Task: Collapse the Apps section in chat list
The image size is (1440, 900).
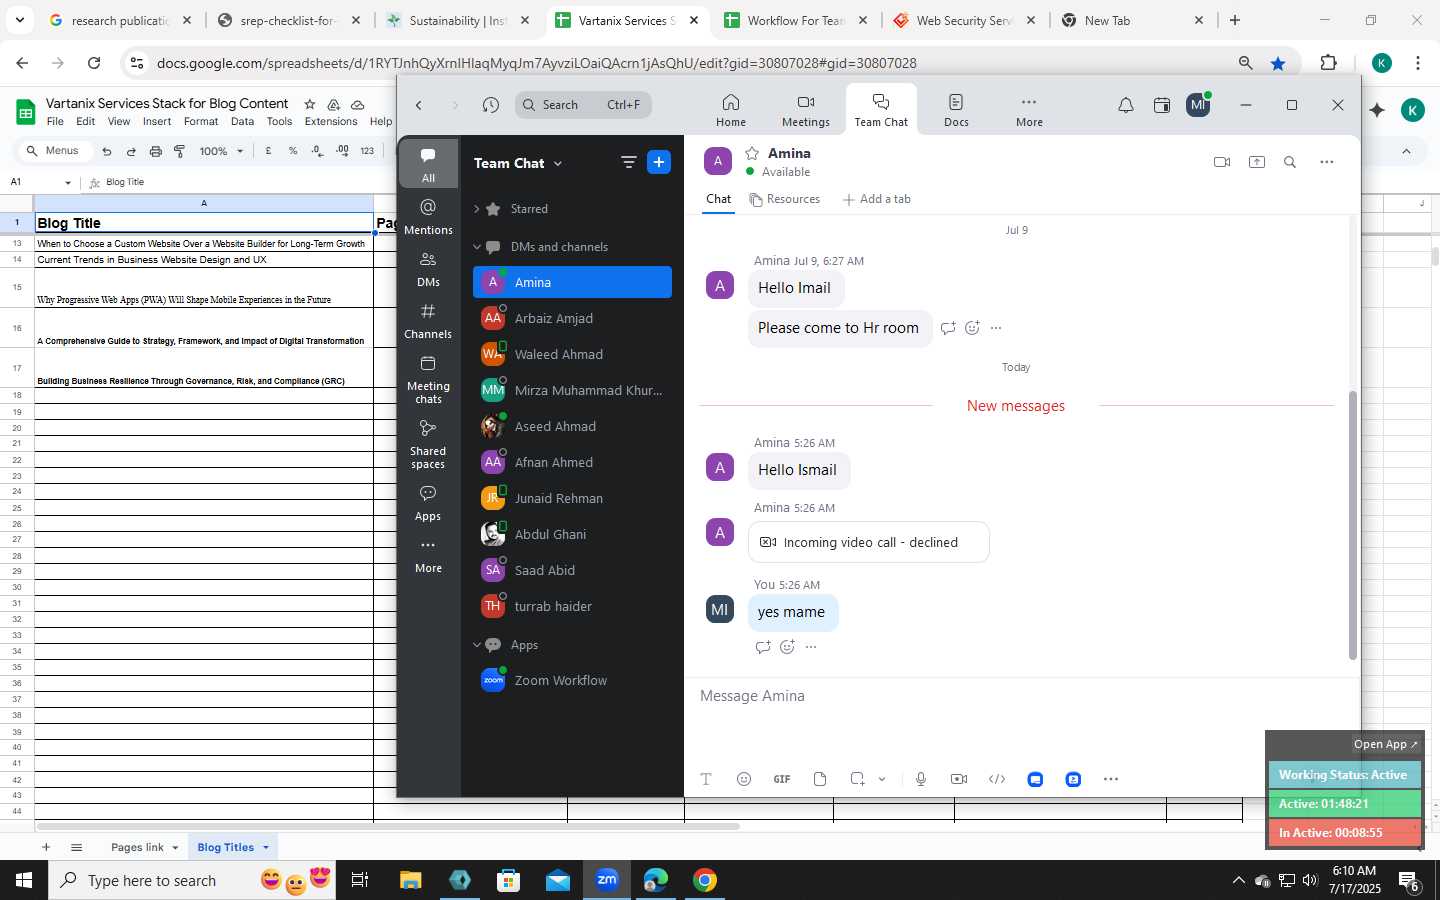Action: tap(477, 645)
